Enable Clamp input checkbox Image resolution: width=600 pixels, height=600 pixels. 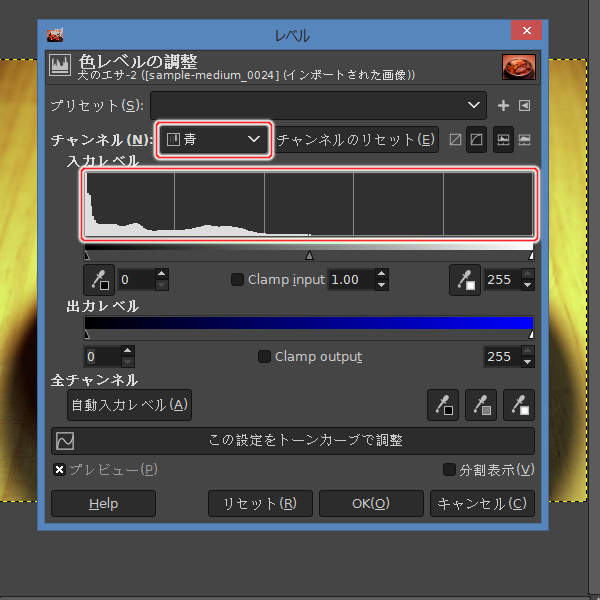click(237, 279)
